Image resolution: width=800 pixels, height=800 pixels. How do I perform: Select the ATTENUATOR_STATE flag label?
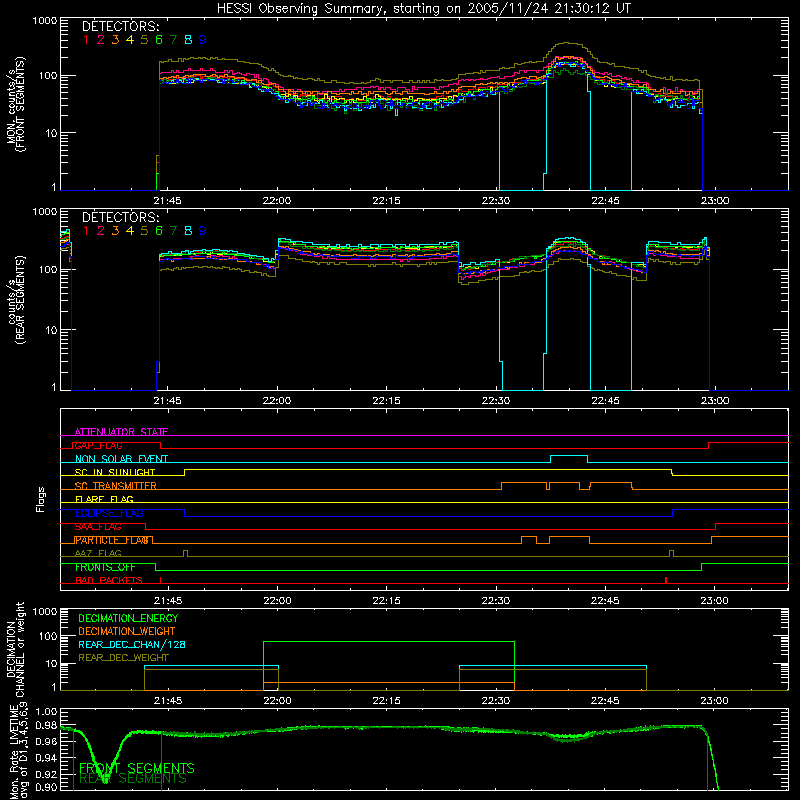[x=121, y=432]
